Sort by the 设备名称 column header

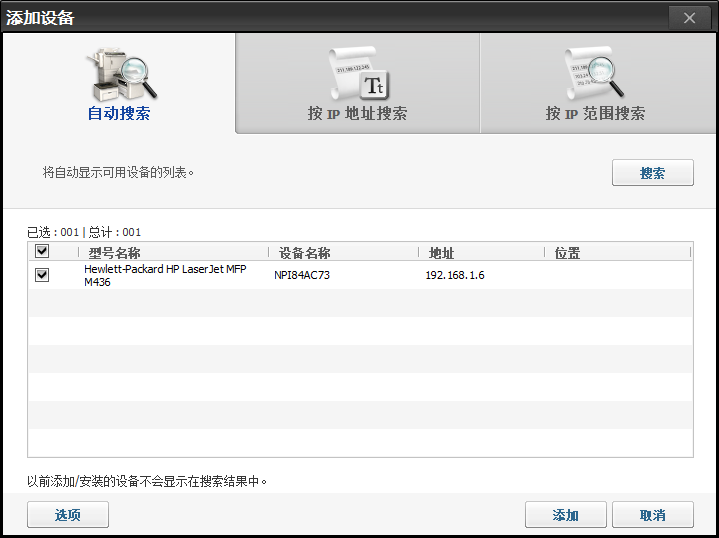305,253
